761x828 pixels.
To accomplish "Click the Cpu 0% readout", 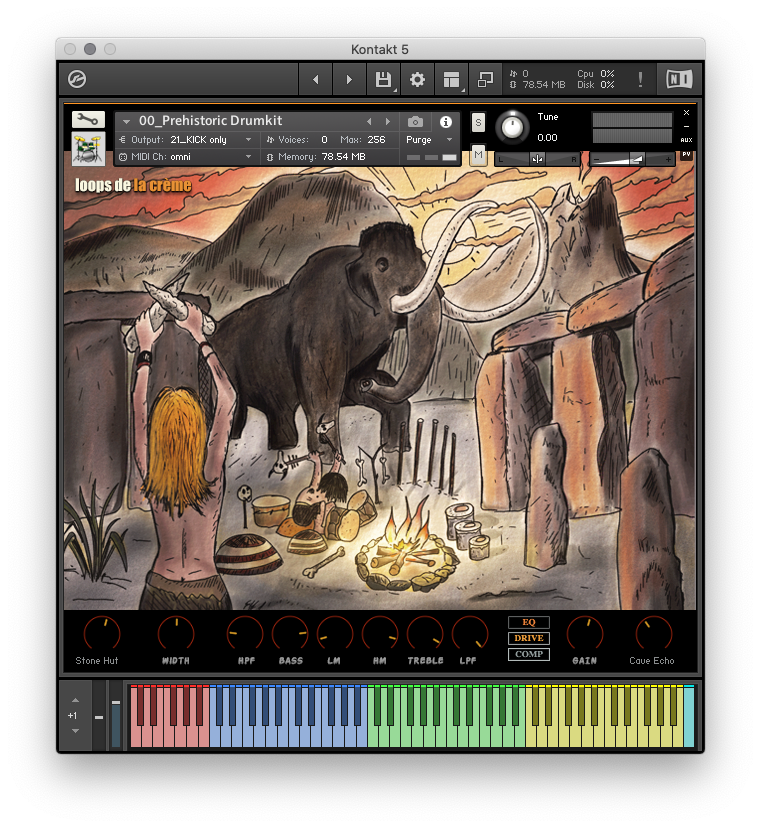I will click(x=596, y=73).
